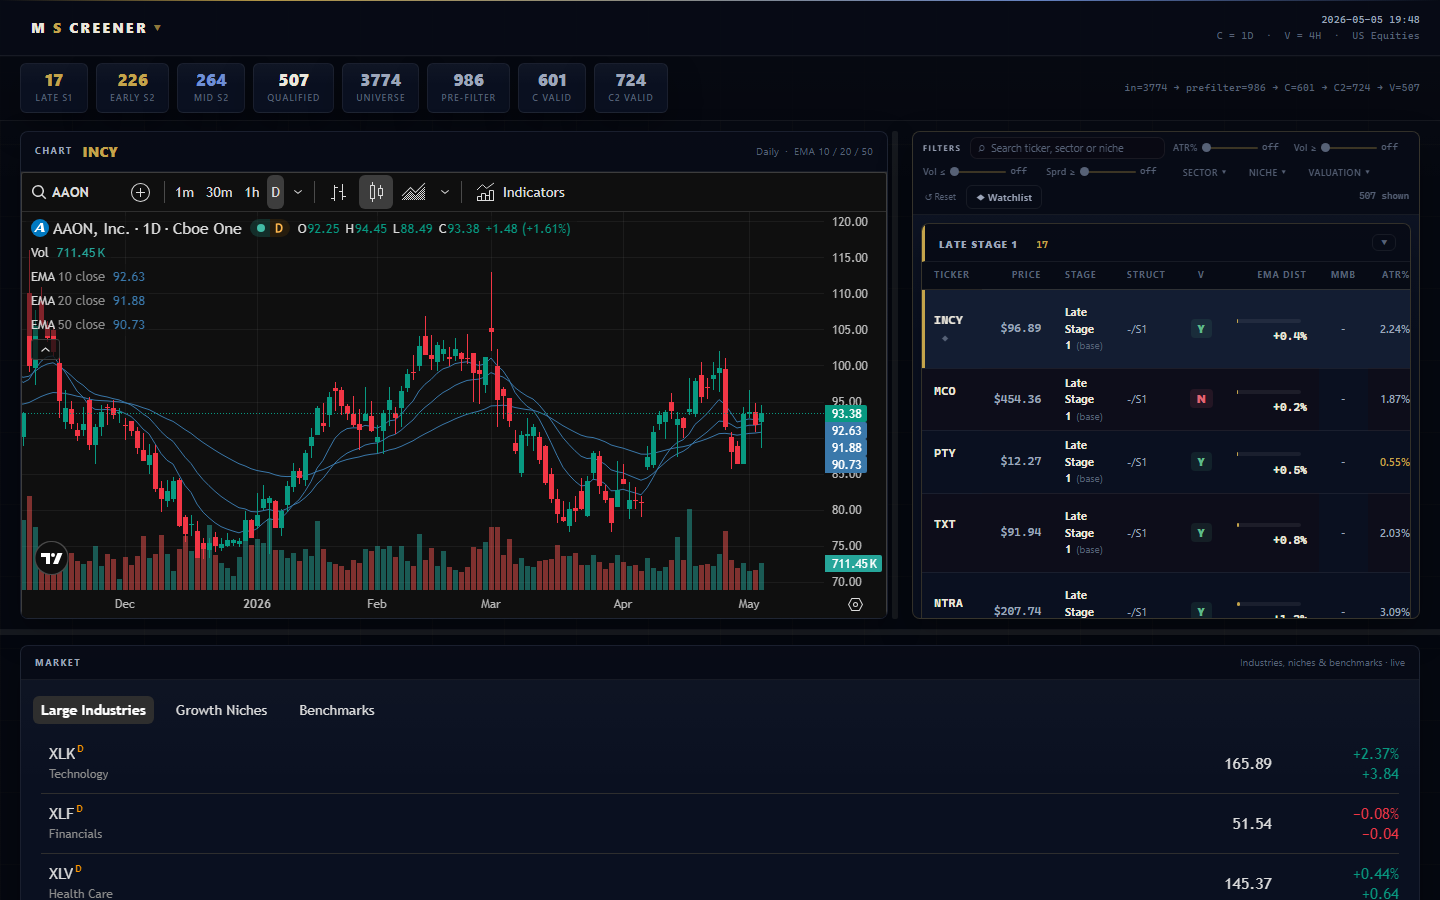Screen dimensions: 1440x900
Task: Toggle the Qualified 507 chip
Action: click(293, 88)
